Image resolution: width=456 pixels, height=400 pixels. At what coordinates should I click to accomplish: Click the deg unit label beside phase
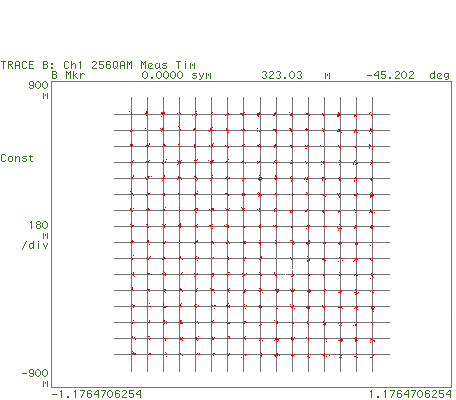pos(440,76)
